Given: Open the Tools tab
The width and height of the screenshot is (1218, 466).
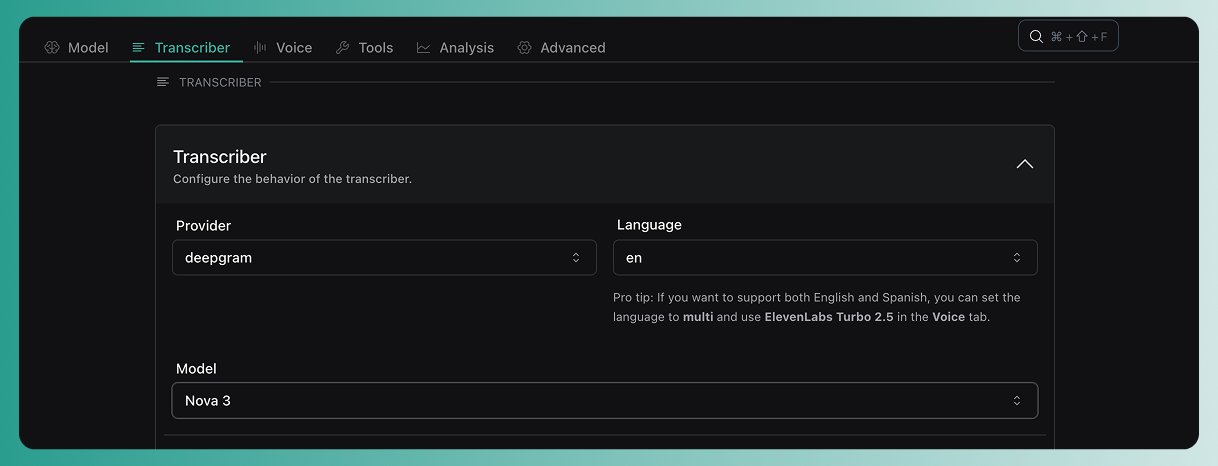Looking at the screenshot, I should tap(376, 48).
